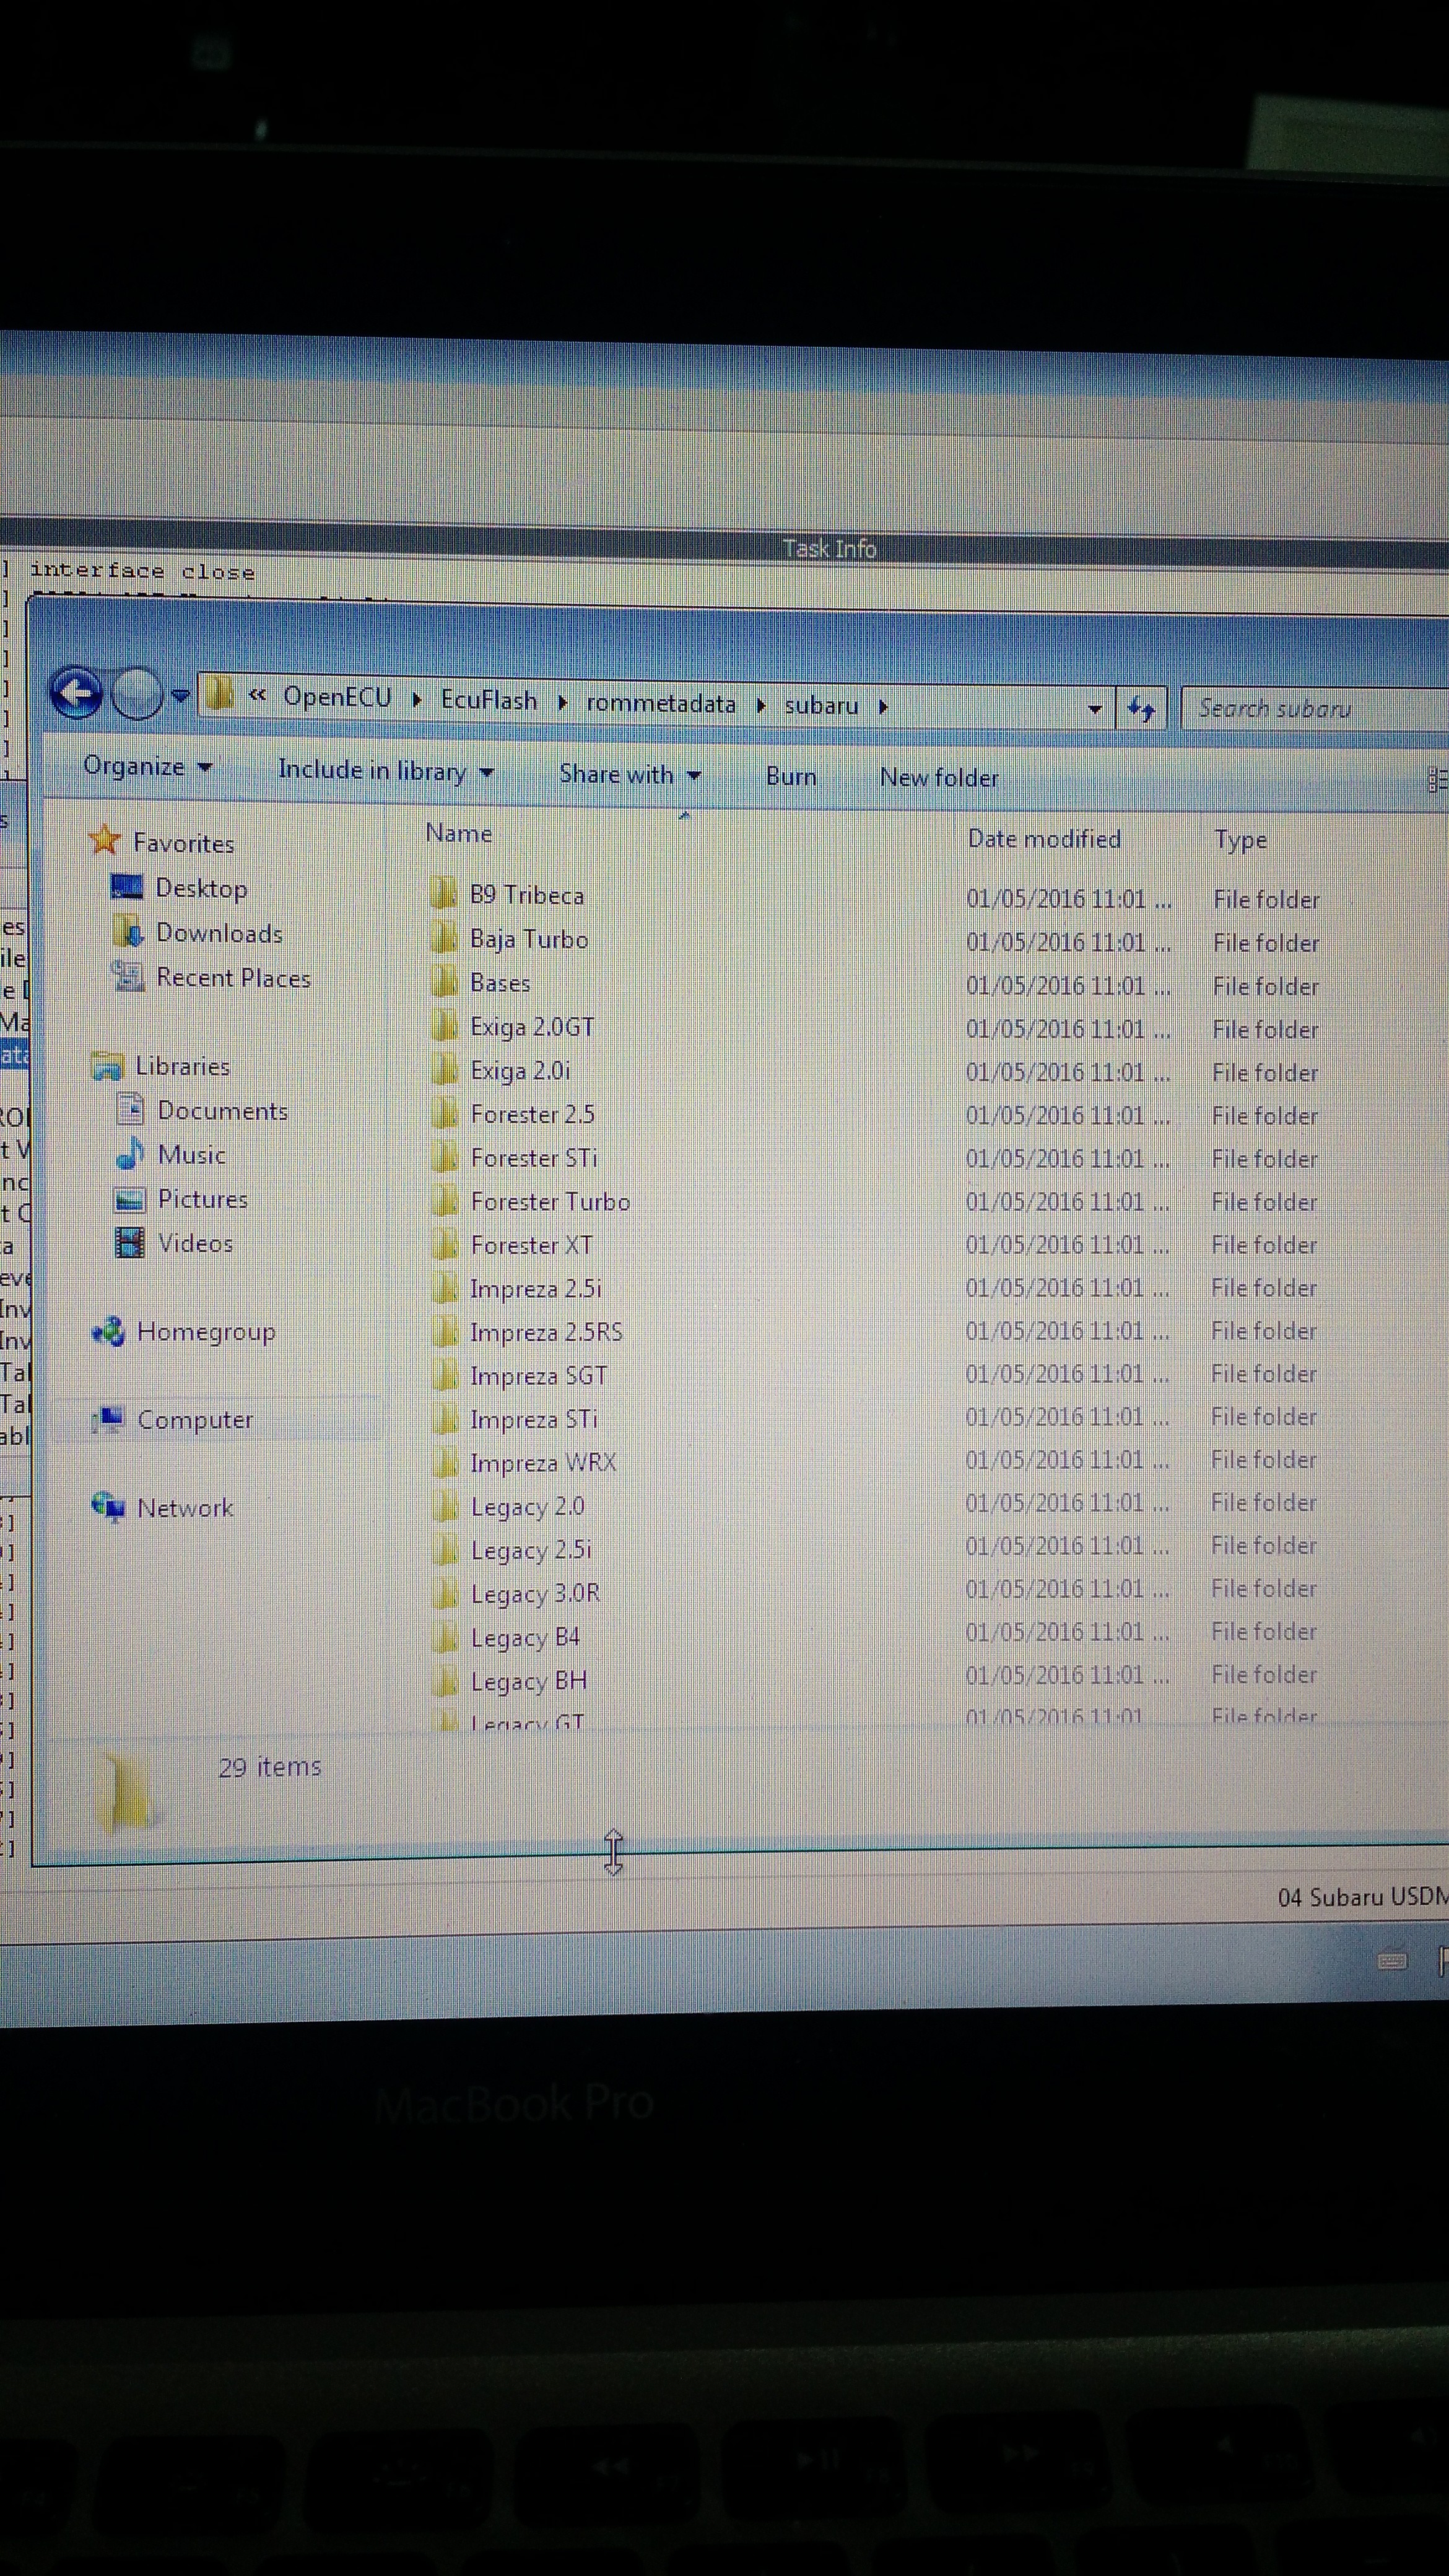1449x2576 pixels.
Task: Select the Legacy BH folder icon
Action: pyautogui.click(x=446, y=1681)
